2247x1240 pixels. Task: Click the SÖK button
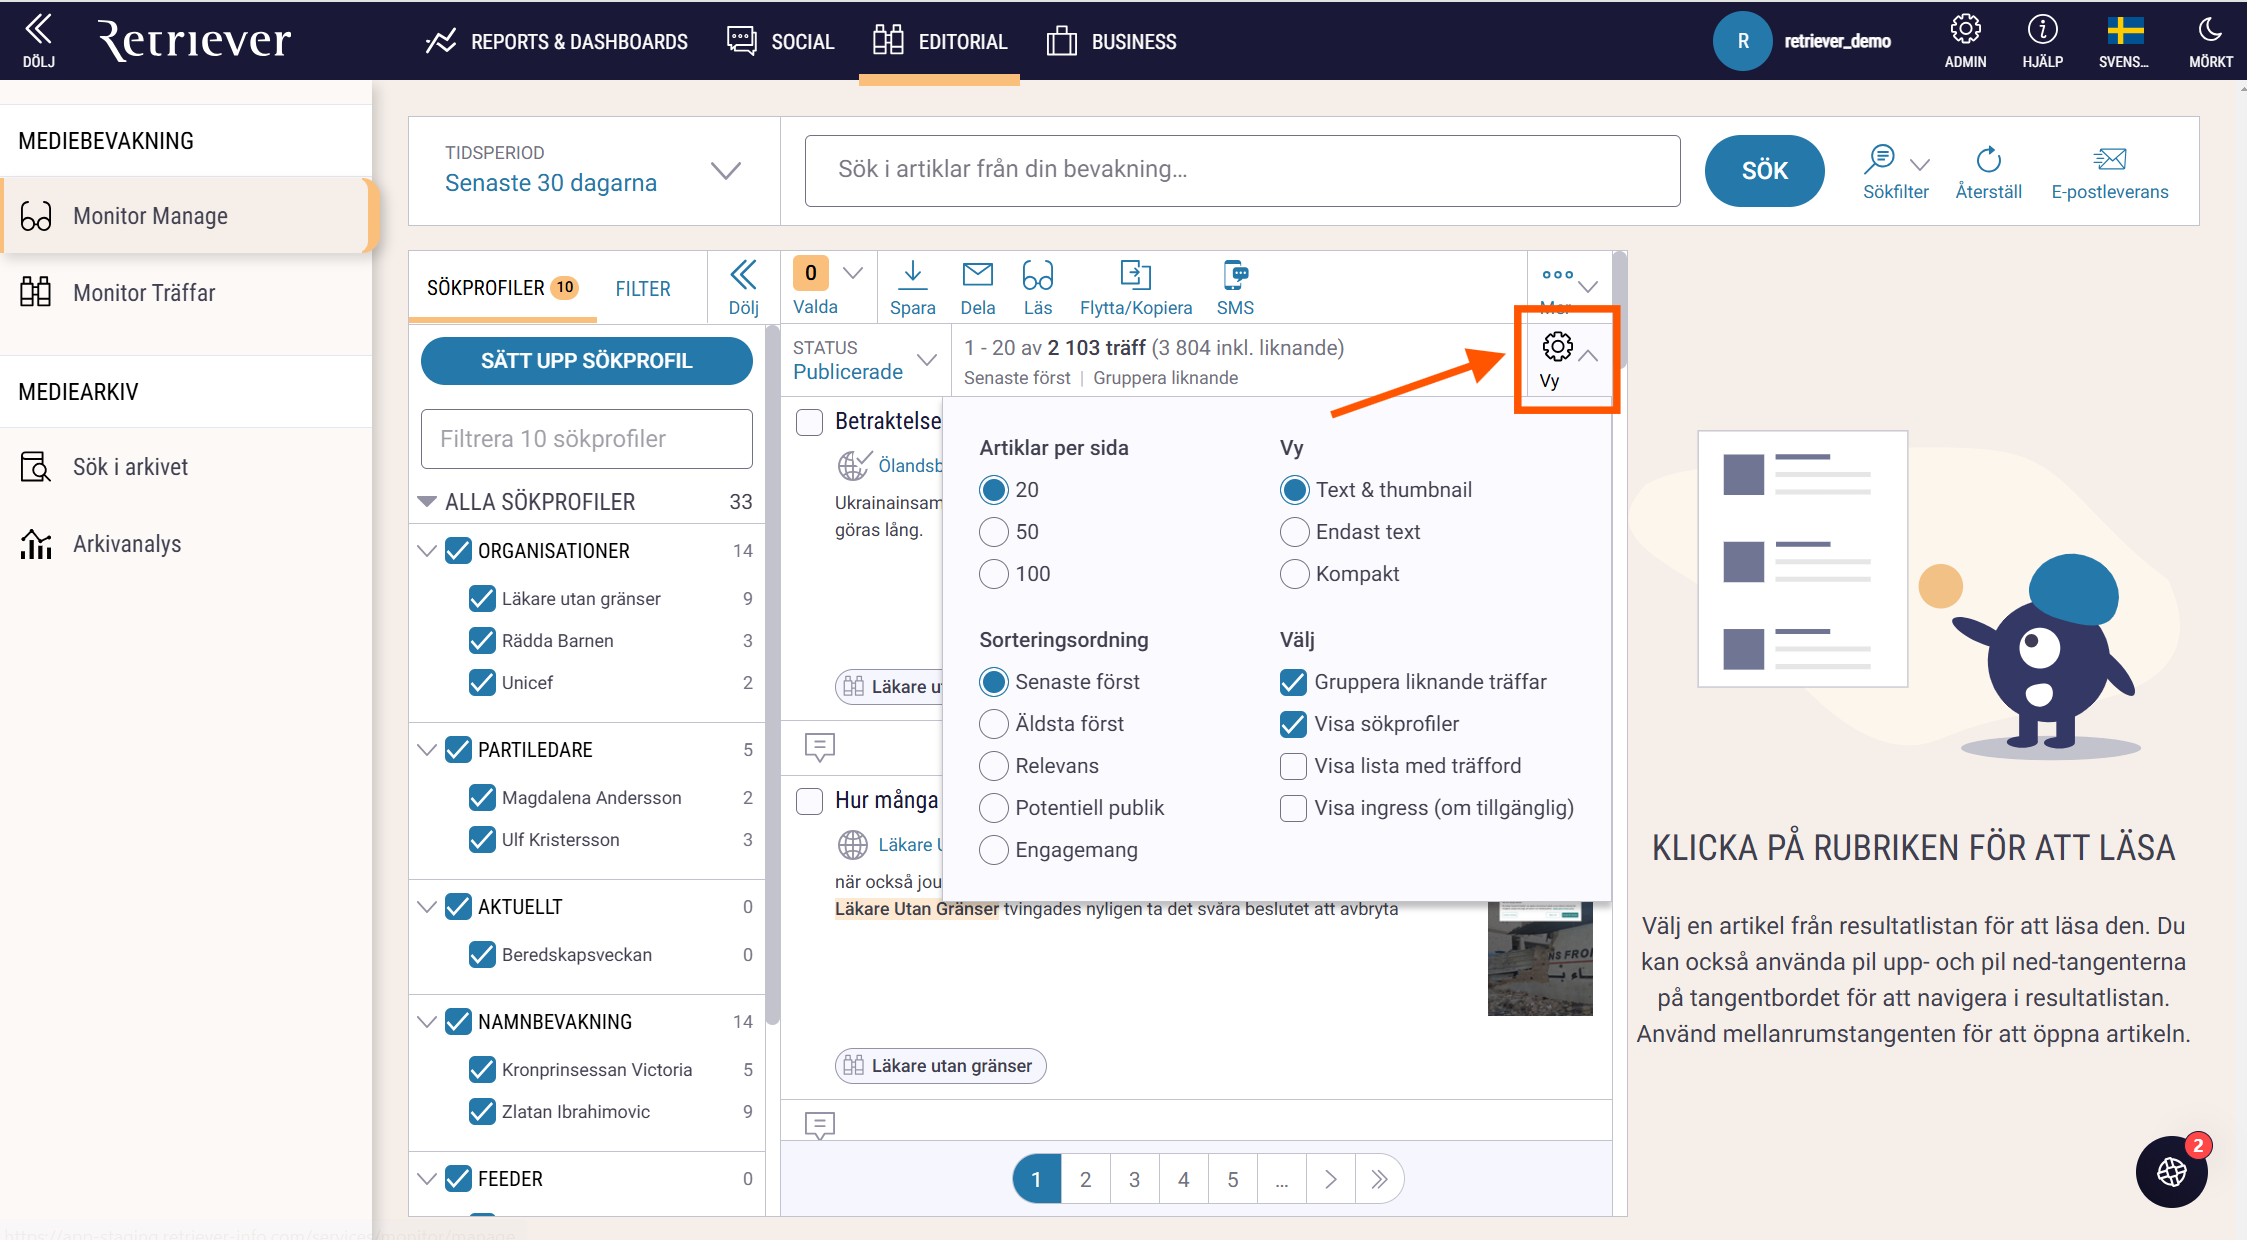(1764, 171)
